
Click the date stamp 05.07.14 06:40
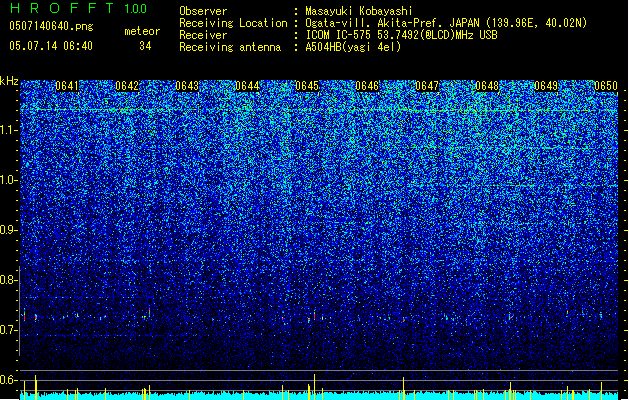(x=51, y=46)
